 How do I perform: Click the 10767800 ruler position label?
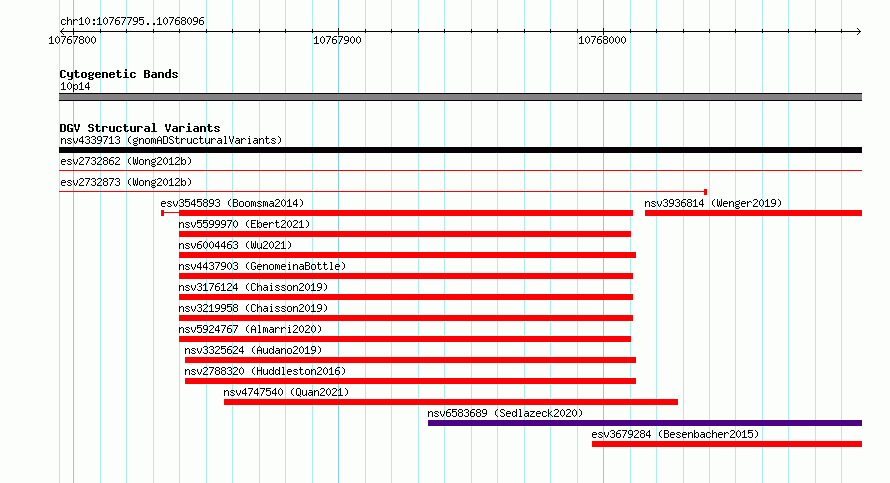73,40
